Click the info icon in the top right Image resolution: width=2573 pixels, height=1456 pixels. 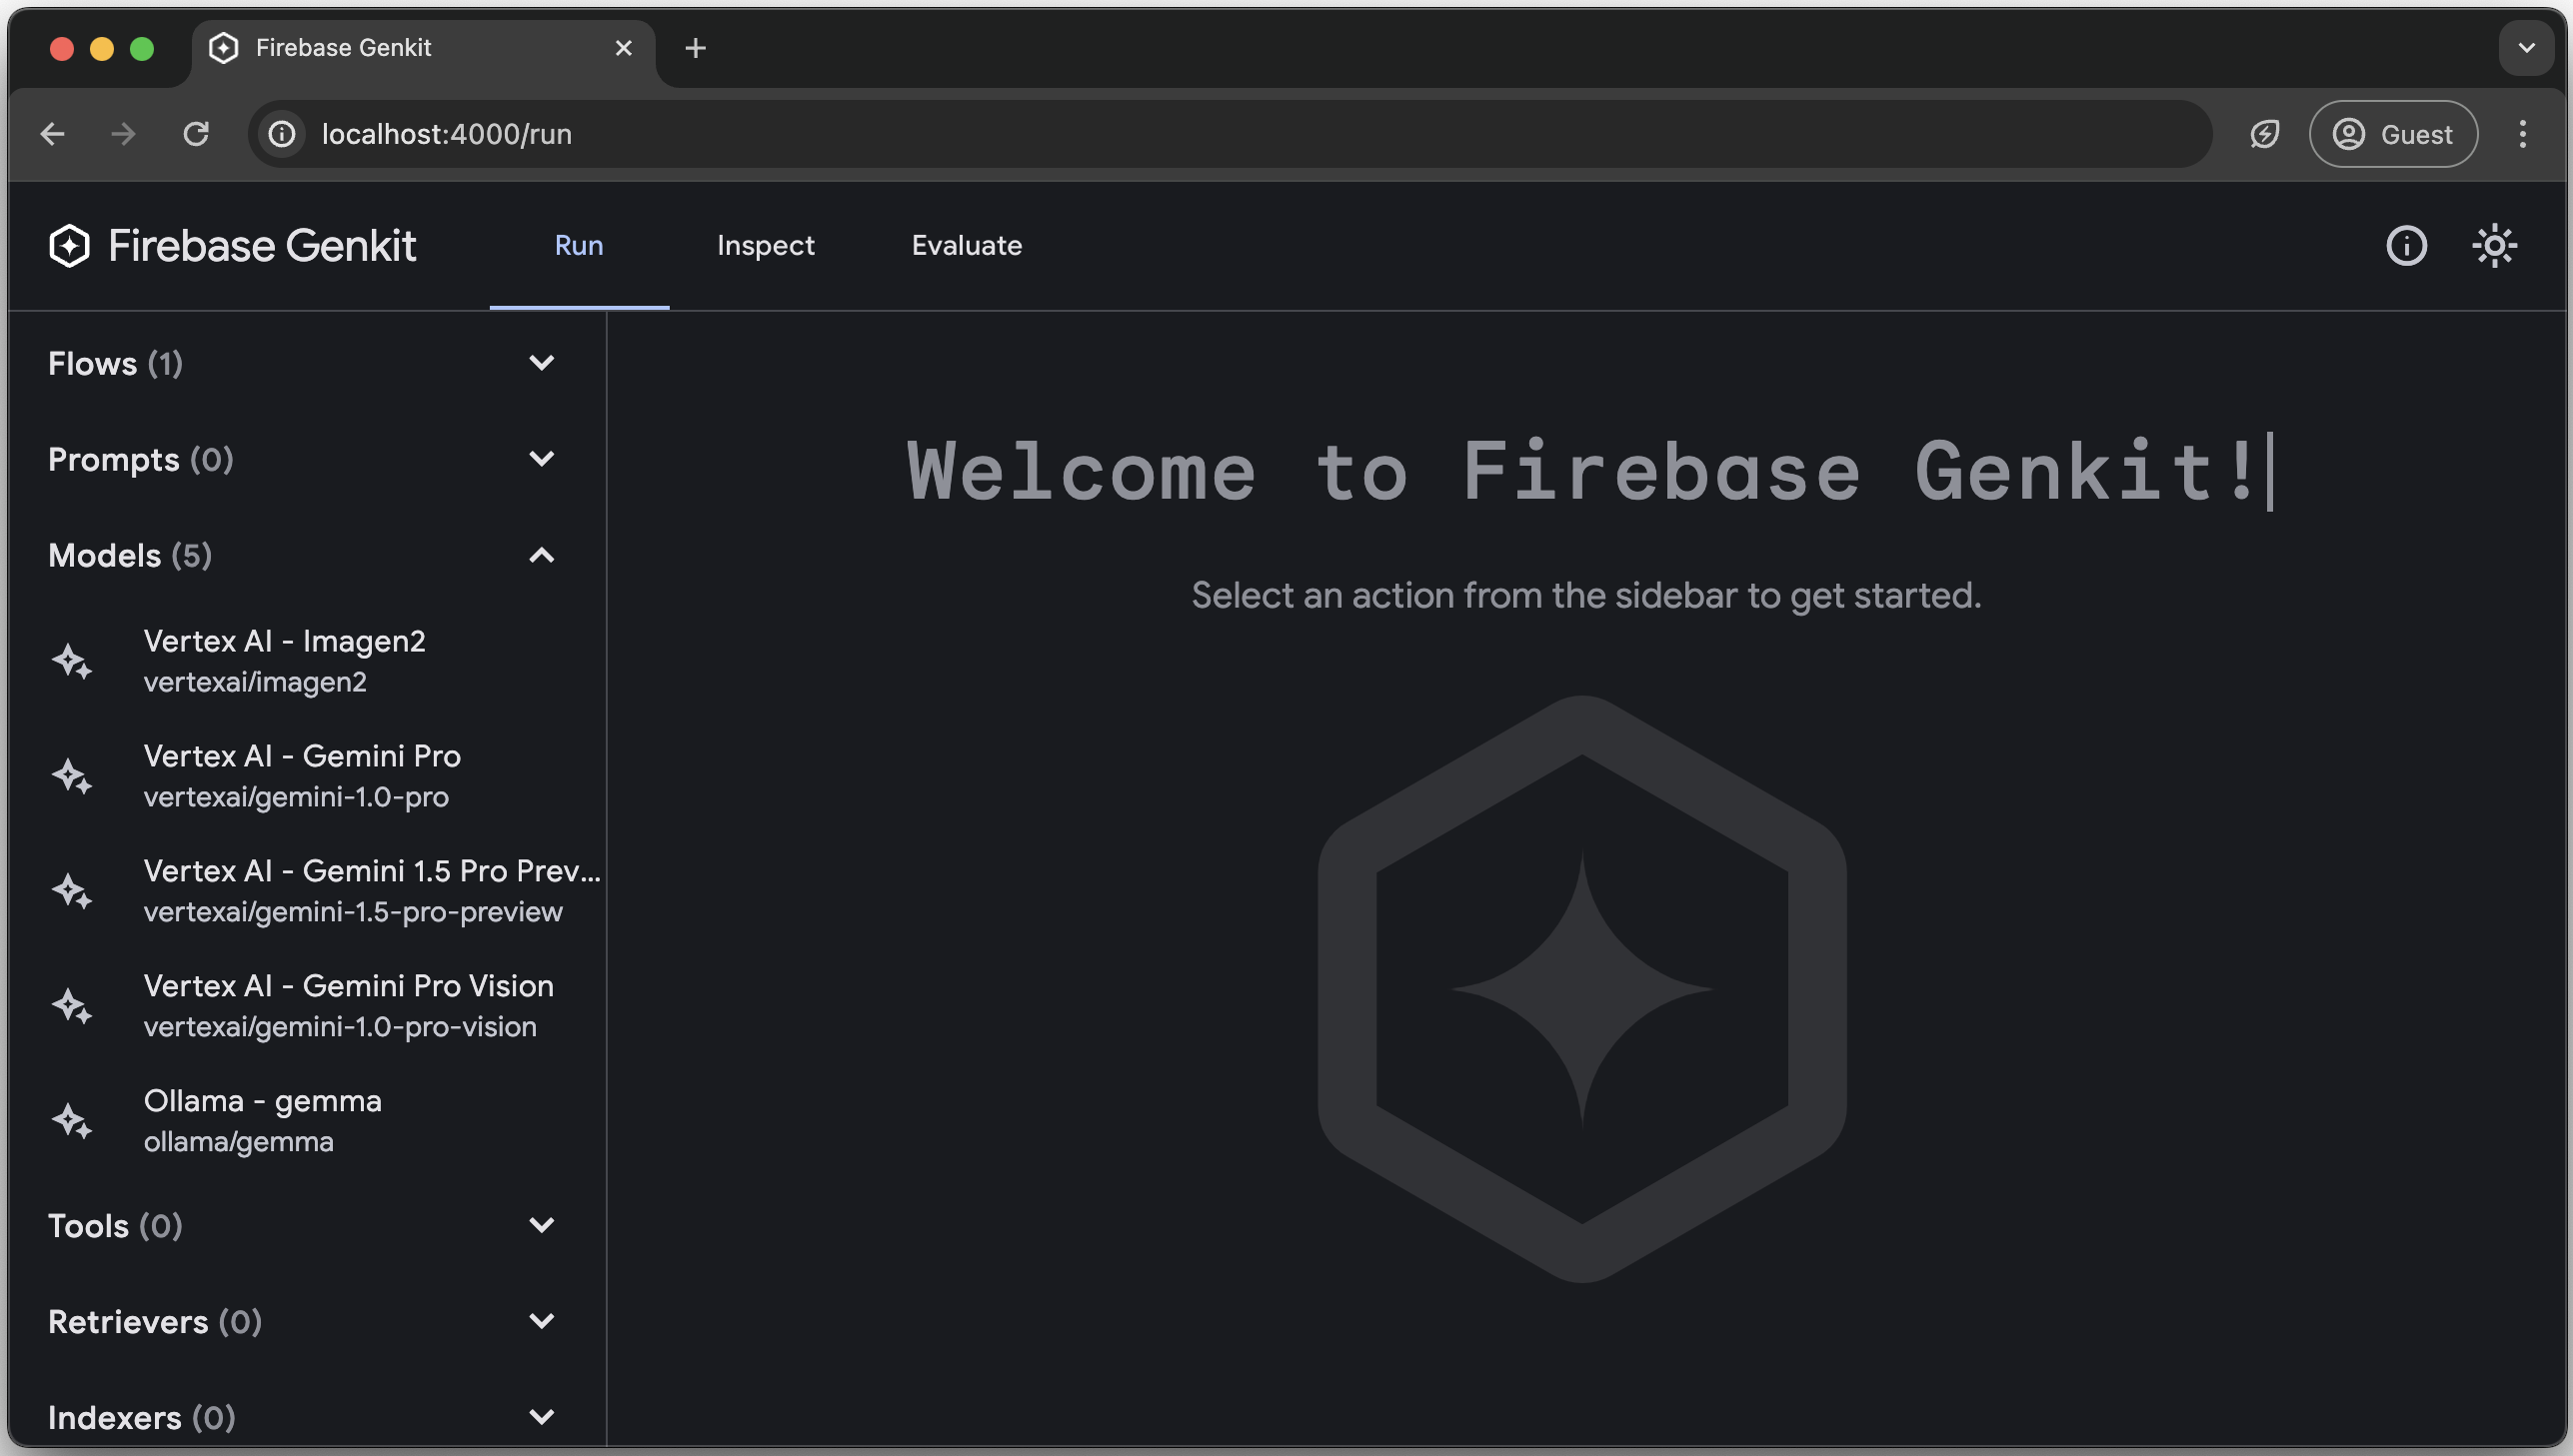pos(2407,246)
